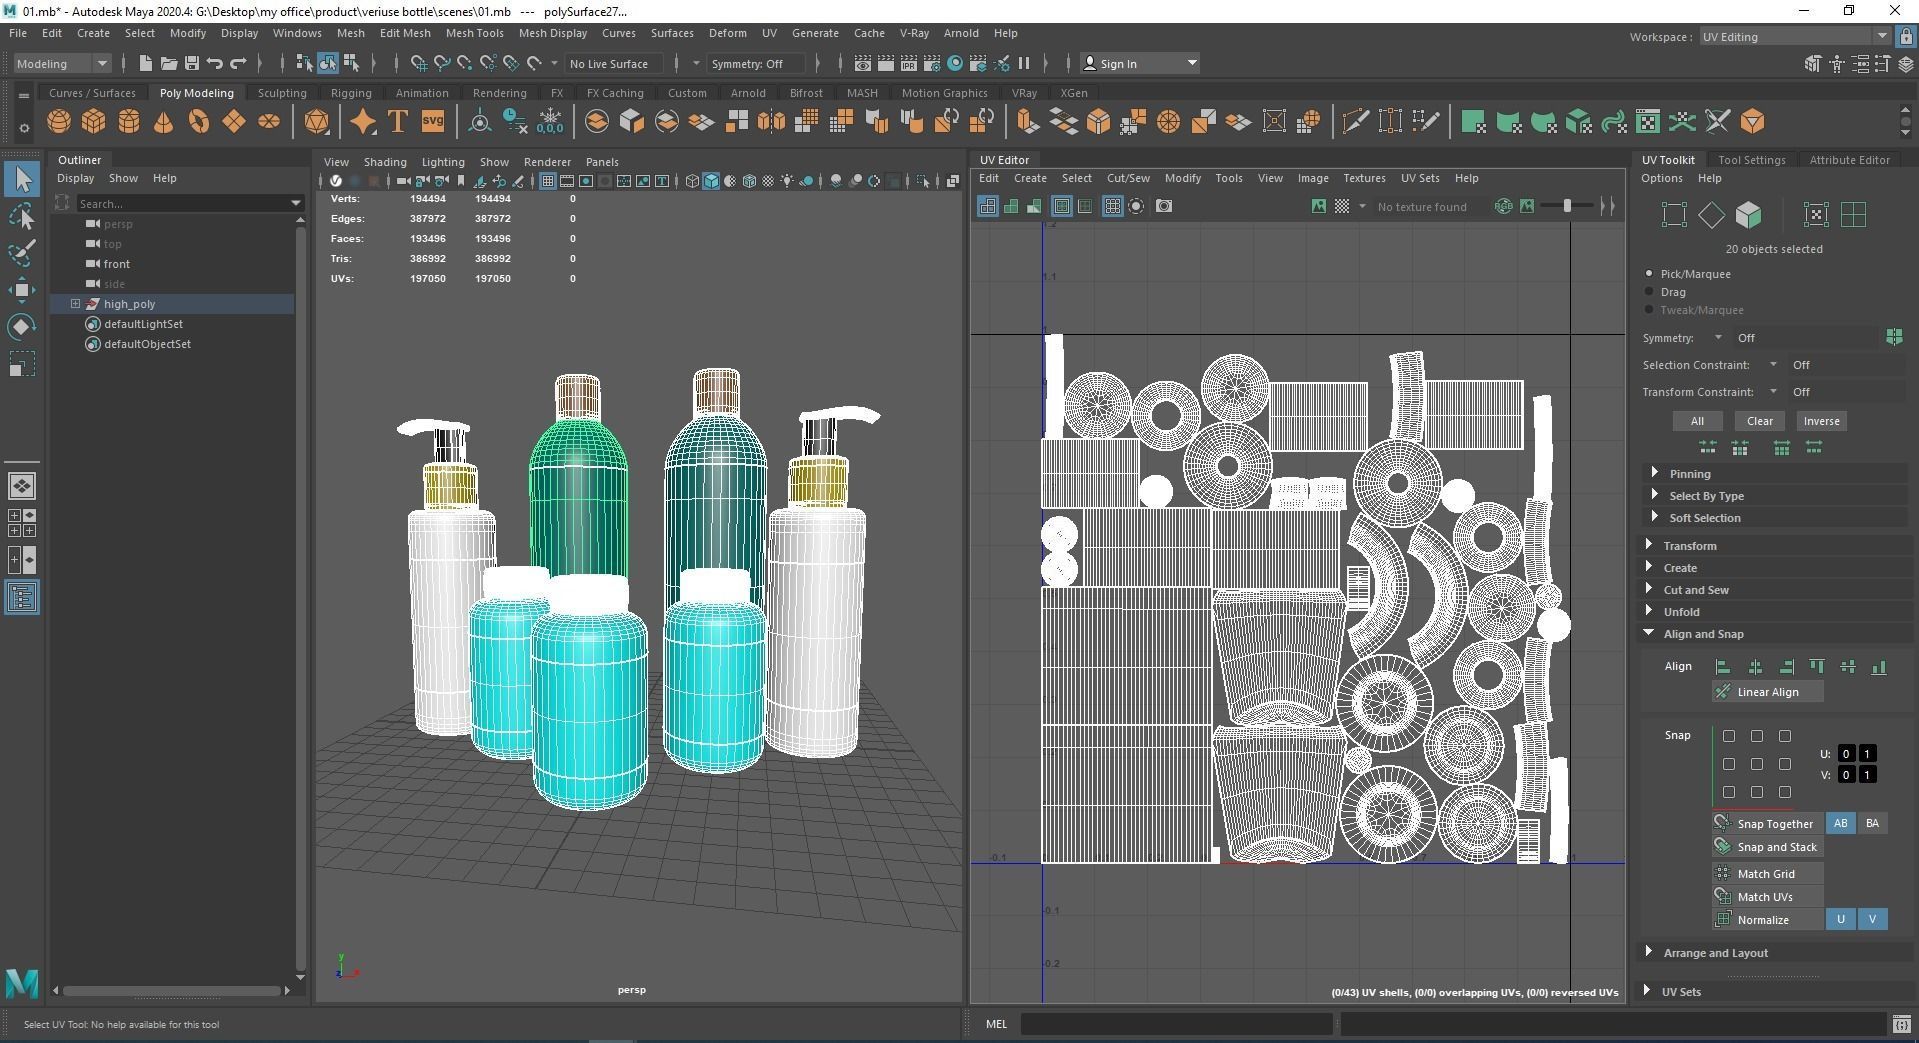Adjust UV Editor texture dim slider
1919x1043 pixels.
point(1567,206)
